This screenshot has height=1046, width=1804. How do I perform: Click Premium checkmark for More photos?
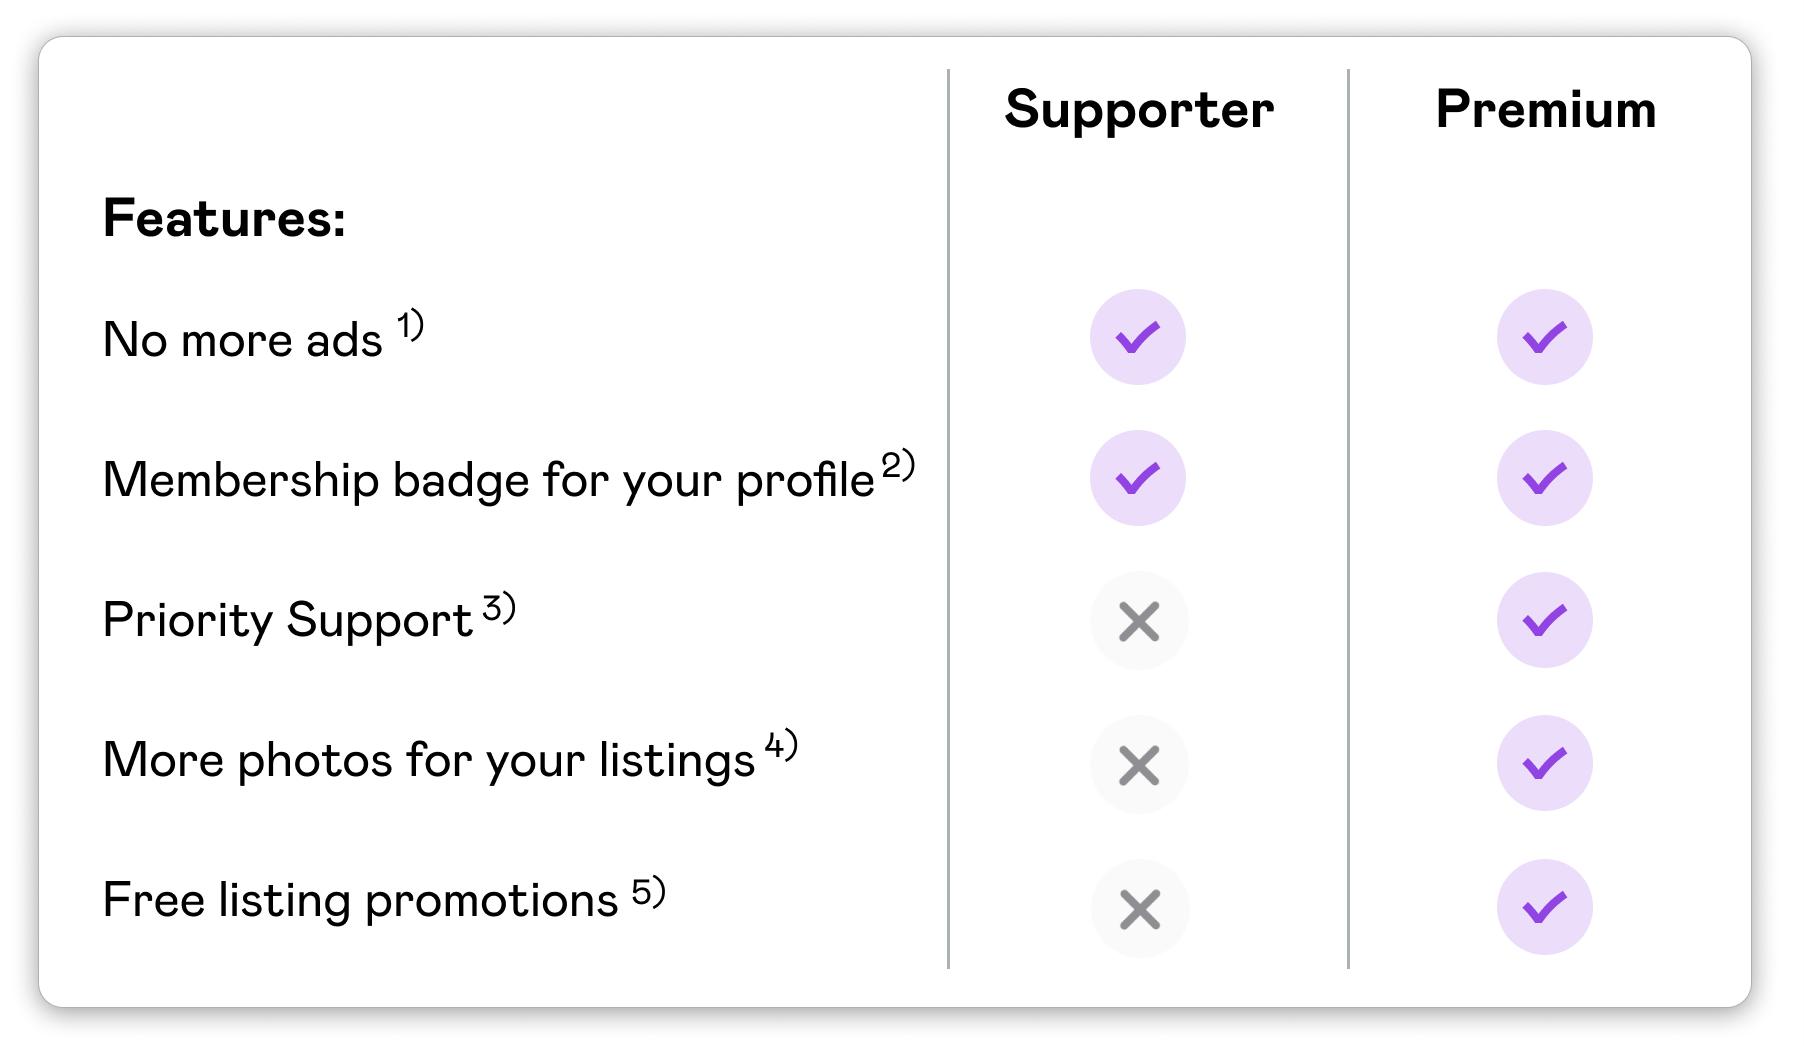pyautogui.click(x=1545, y=763)
